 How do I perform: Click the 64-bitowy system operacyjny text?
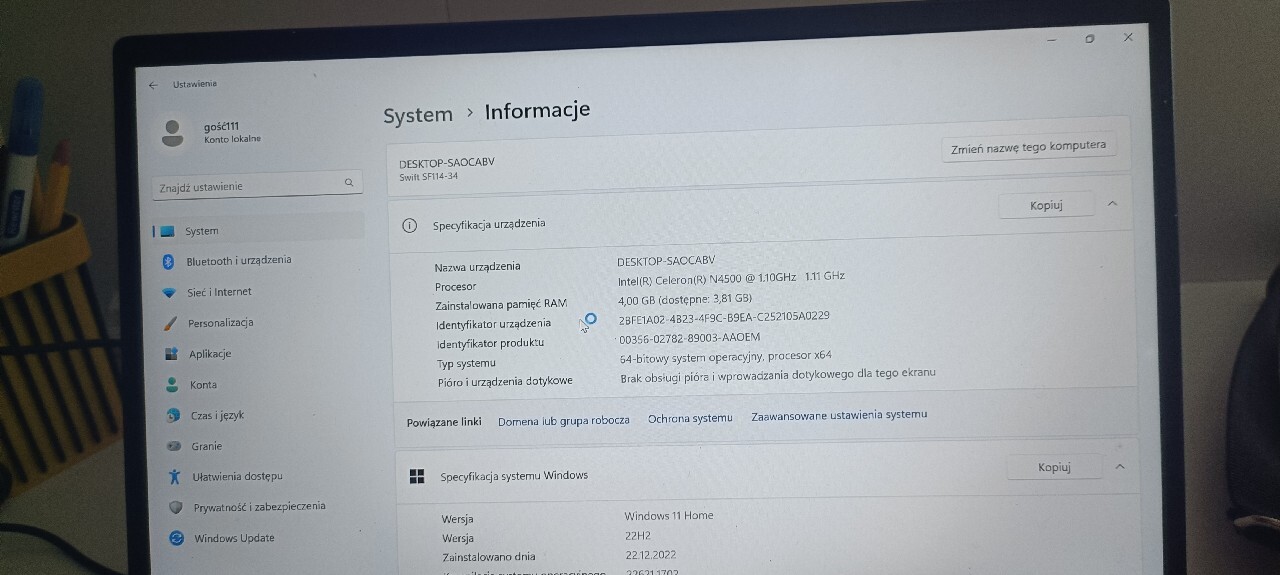pyautogui.click(x=726, y=357)
